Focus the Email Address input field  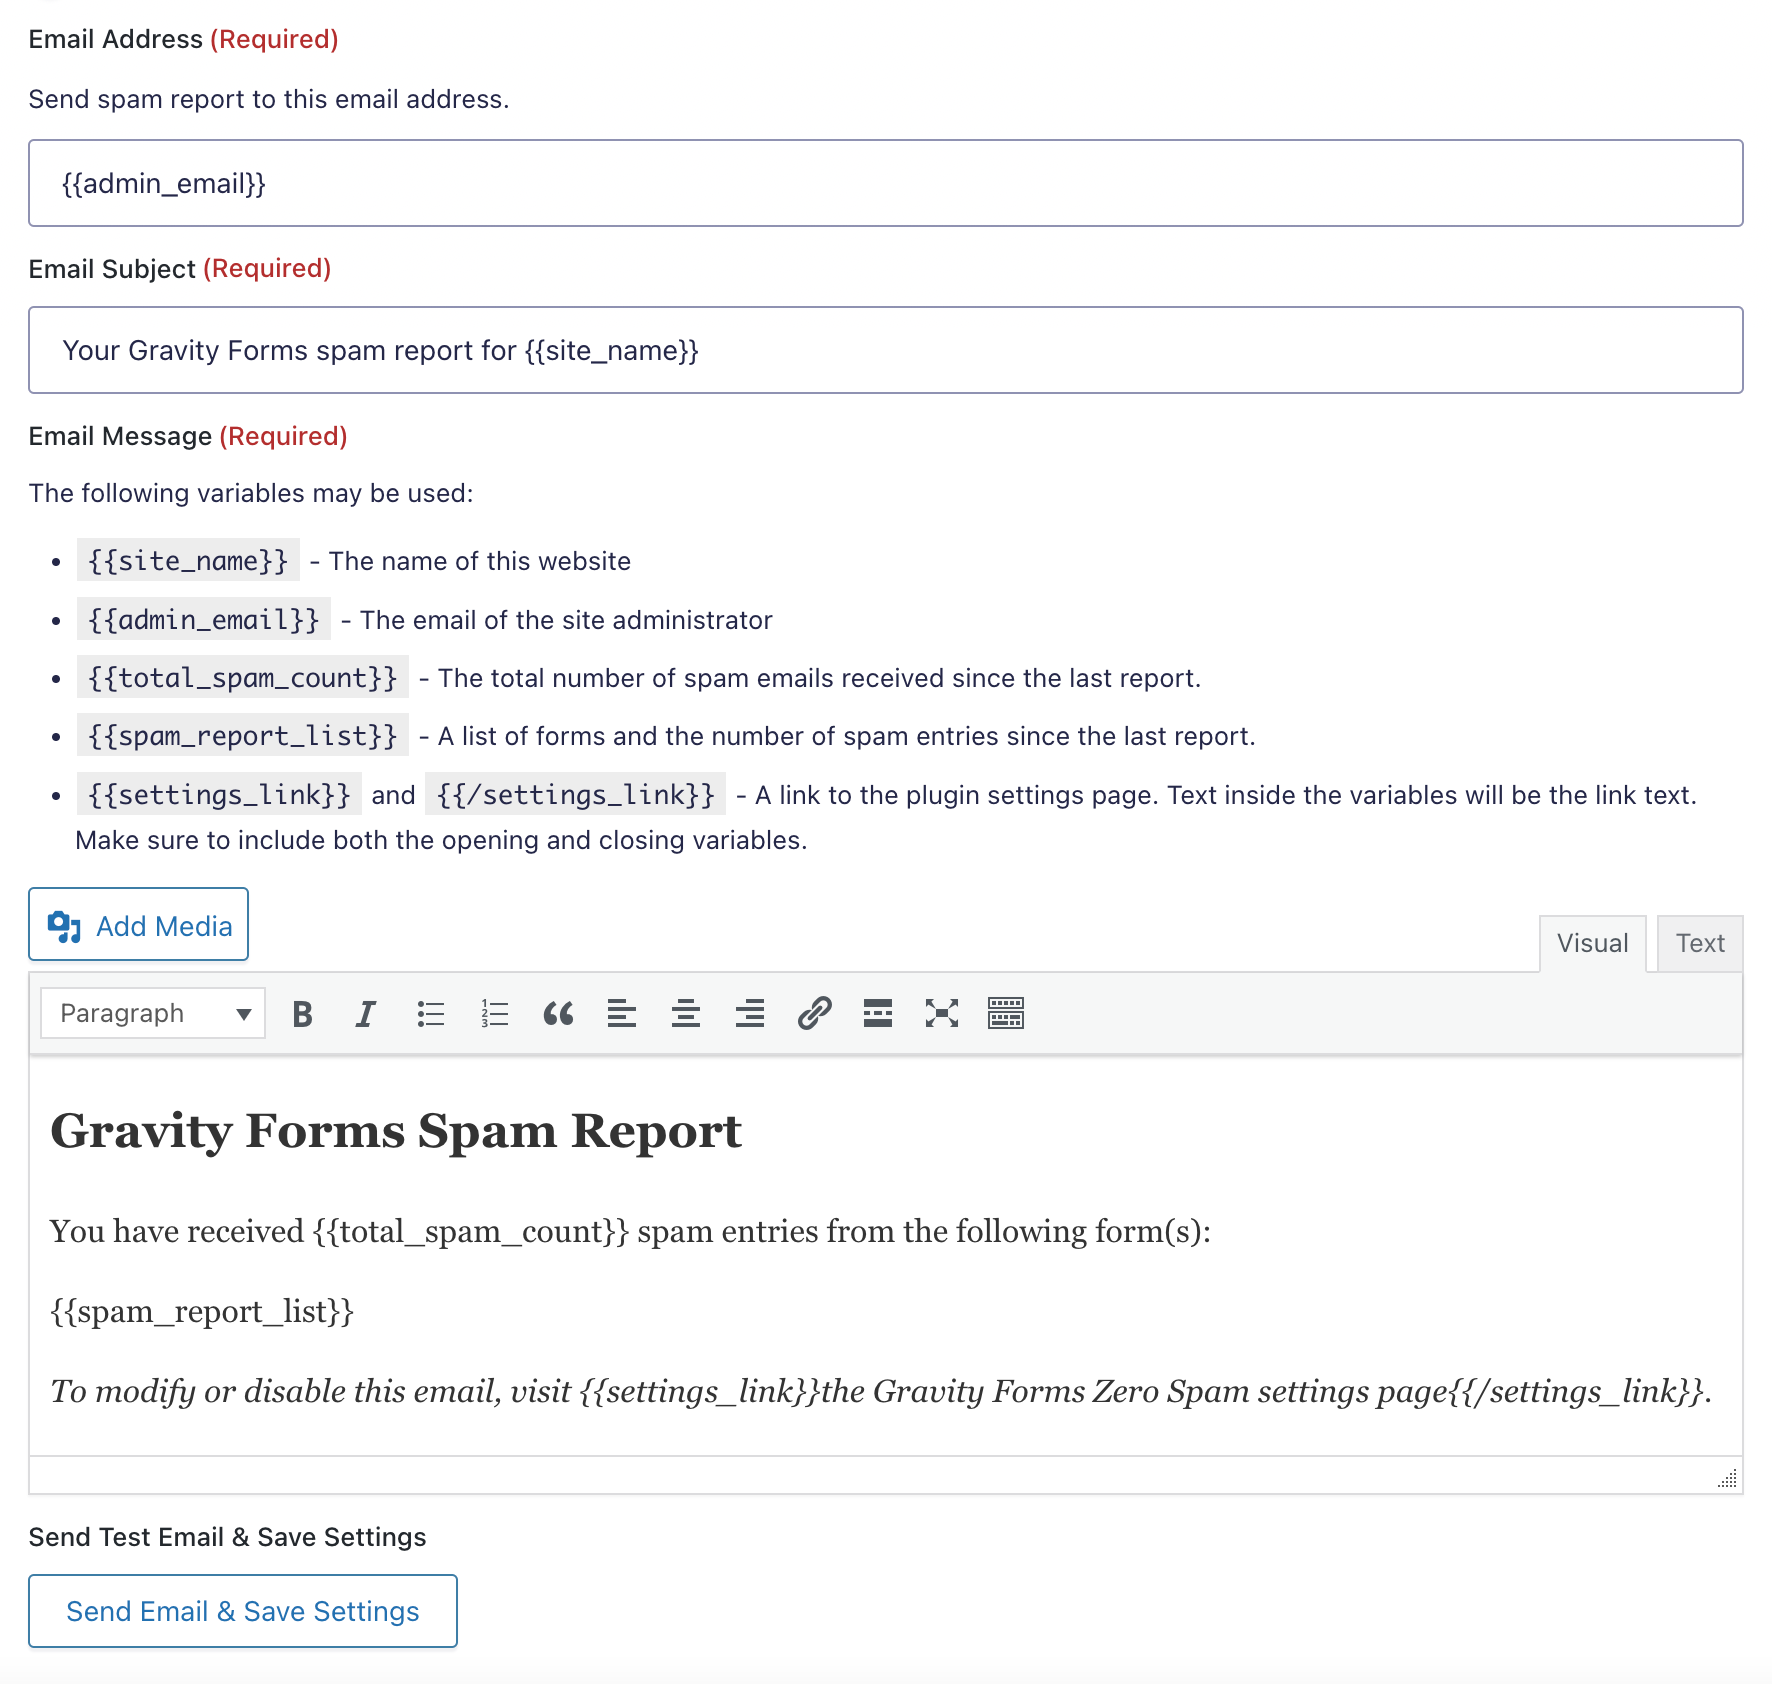click(885, 183)
